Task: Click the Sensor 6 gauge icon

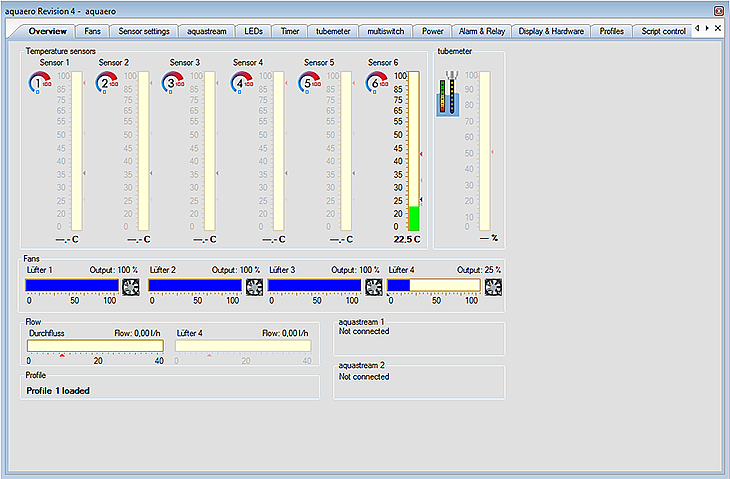Action: pos(379,83)
